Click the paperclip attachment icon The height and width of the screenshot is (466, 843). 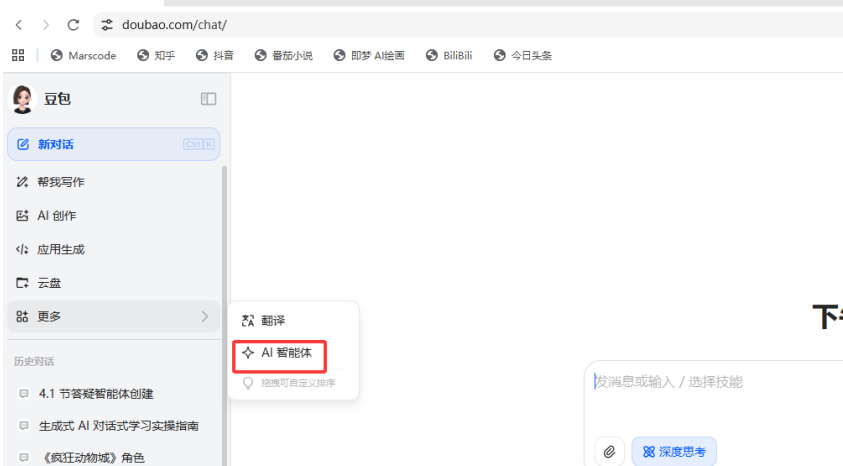(x=609, y=452)
